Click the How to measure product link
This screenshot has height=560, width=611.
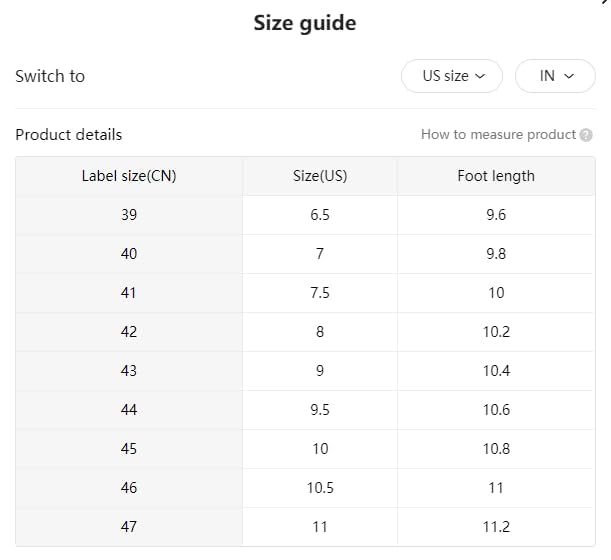pos(498,135)
